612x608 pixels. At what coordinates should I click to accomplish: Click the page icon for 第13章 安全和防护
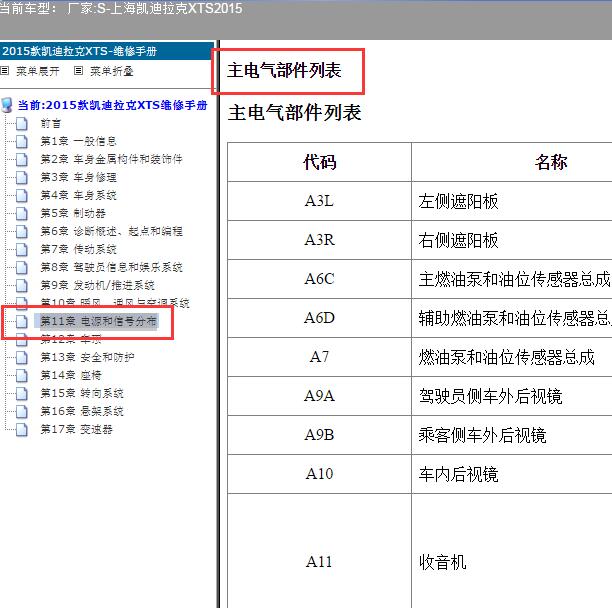point(22,357)
